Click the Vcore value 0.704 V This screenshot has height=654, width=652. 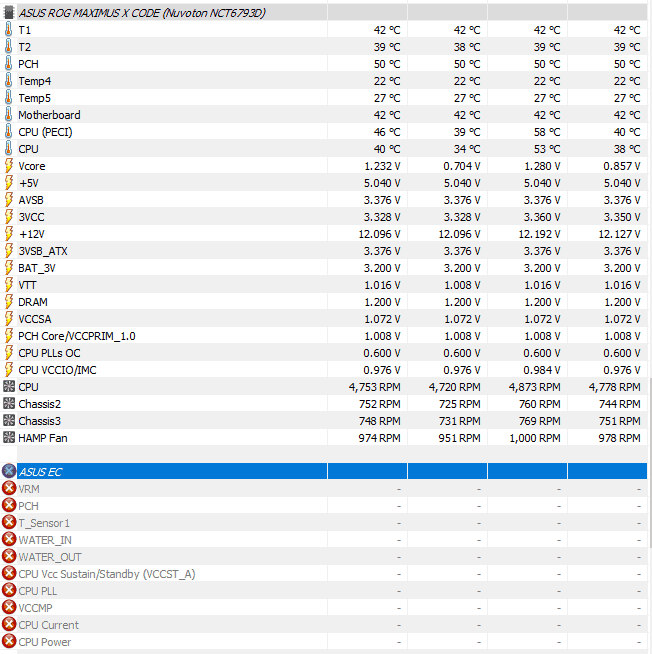point(461,166)
